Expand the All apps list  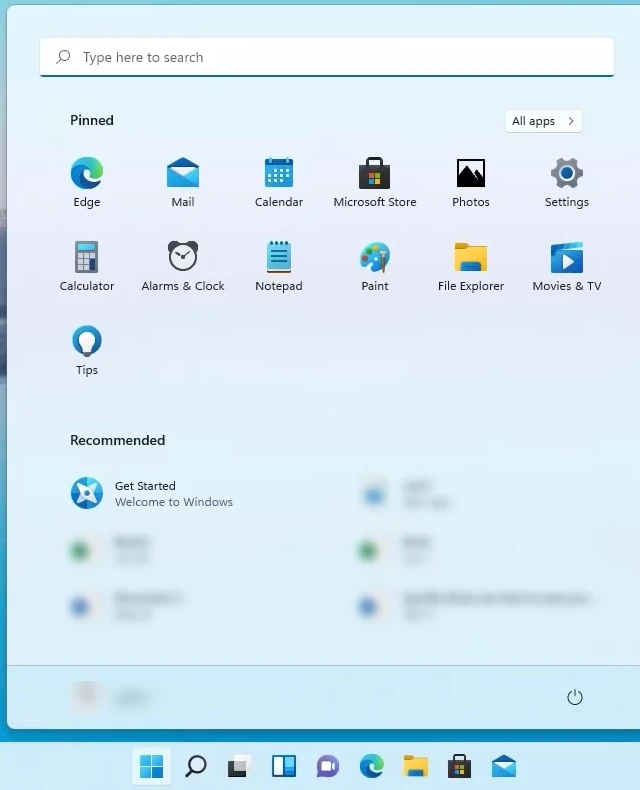point(543,121)
